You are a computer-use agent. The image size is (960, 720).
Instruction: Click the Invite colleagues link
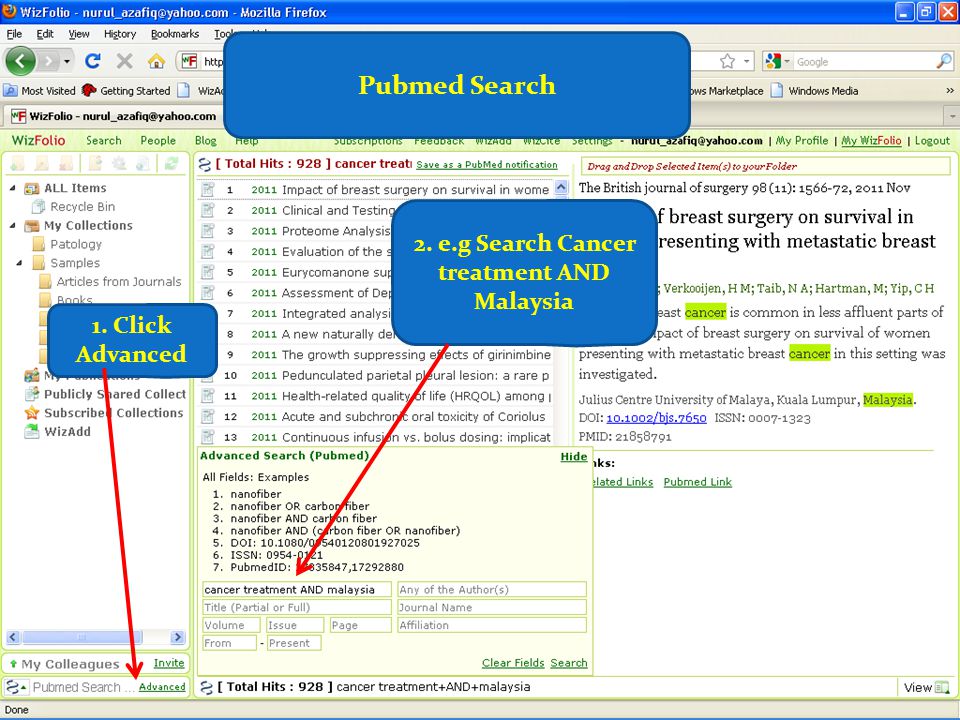tap(169, 663)
